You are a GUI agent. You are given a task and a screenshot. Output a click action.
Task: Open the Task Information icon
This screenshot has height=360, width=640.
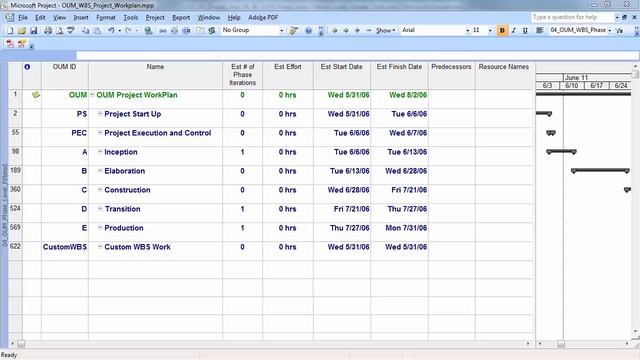[x=200, y=30]
